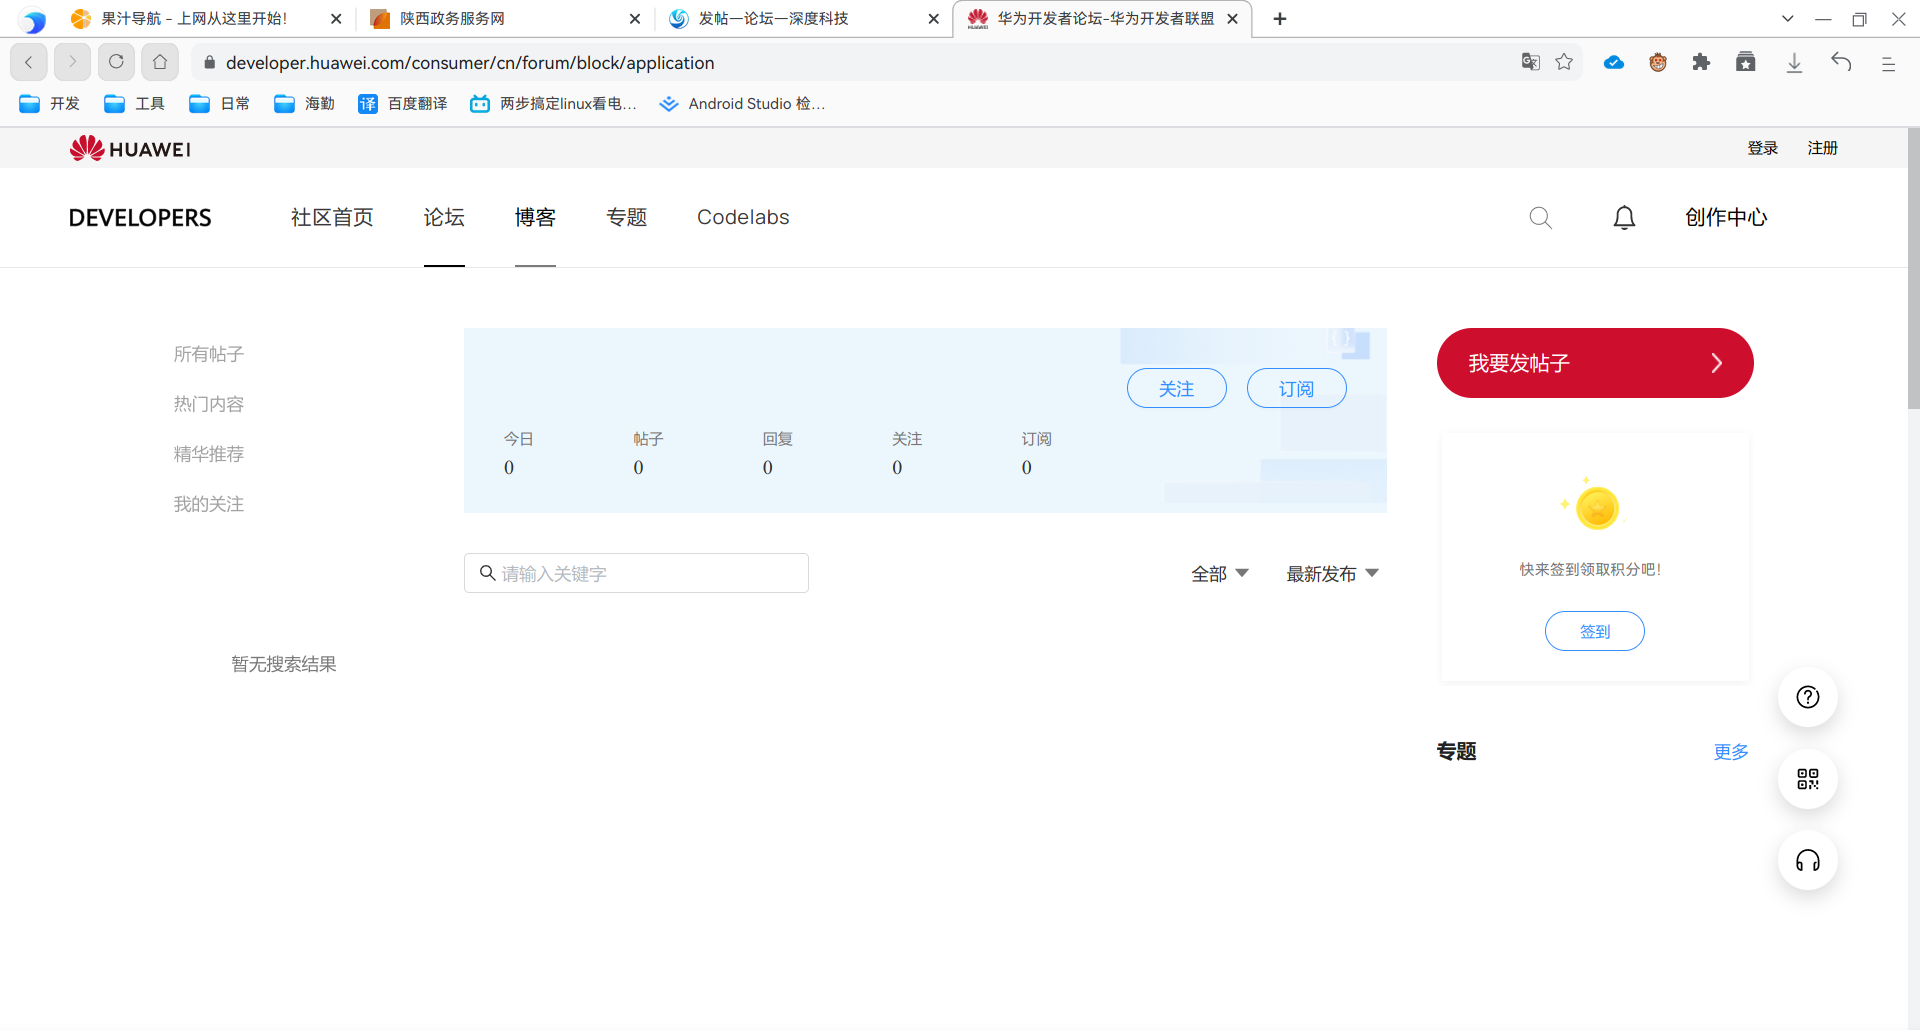The width and height of the screenshot is (1920, 1030).
Task: Open the 两步搞定linux bookmark
Action: (553, 104)
